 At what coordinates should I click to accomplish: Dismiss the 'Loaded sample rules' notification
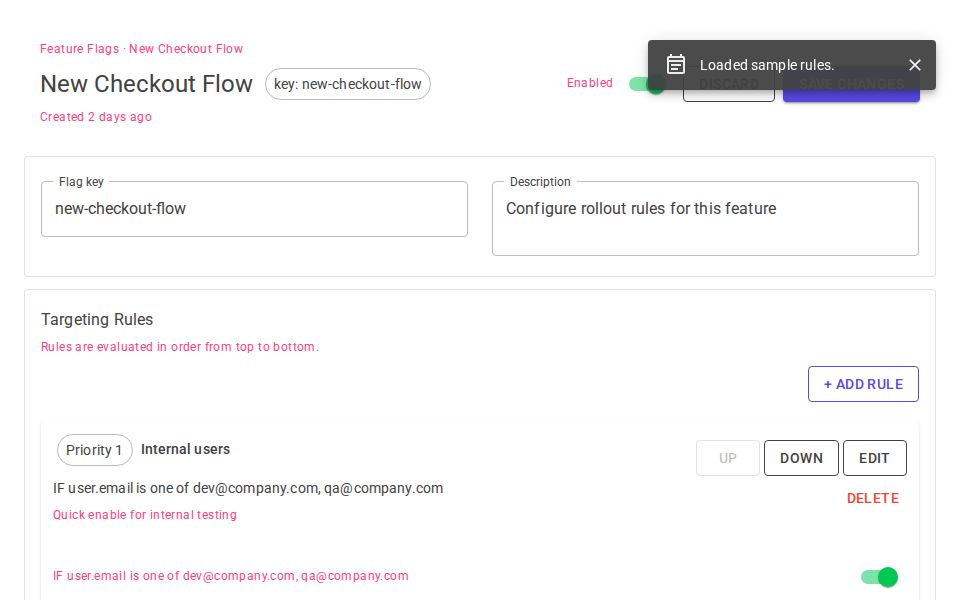(914, 65)
